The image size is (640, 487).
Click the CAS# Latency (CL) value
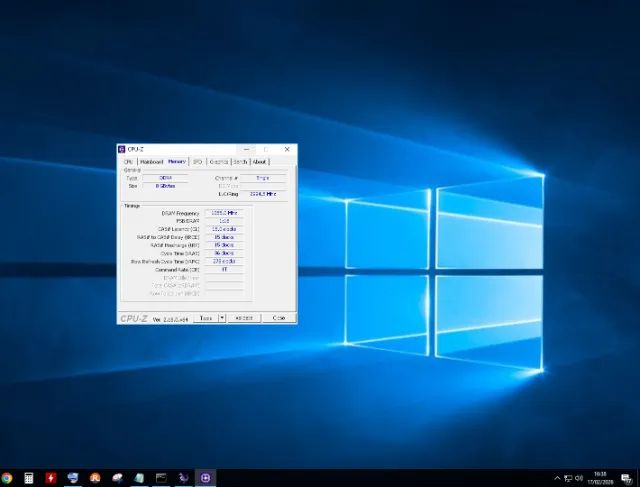(224, 229)
